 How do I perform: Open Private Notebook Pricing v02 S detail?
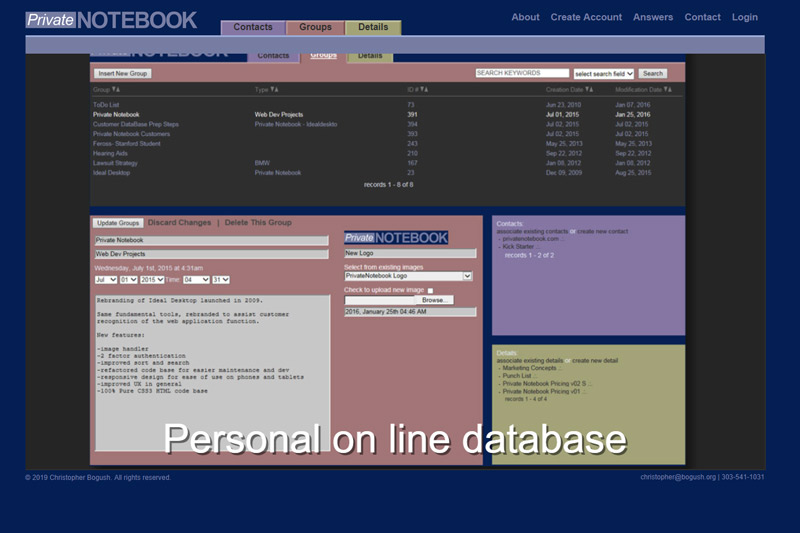(544, 384)
